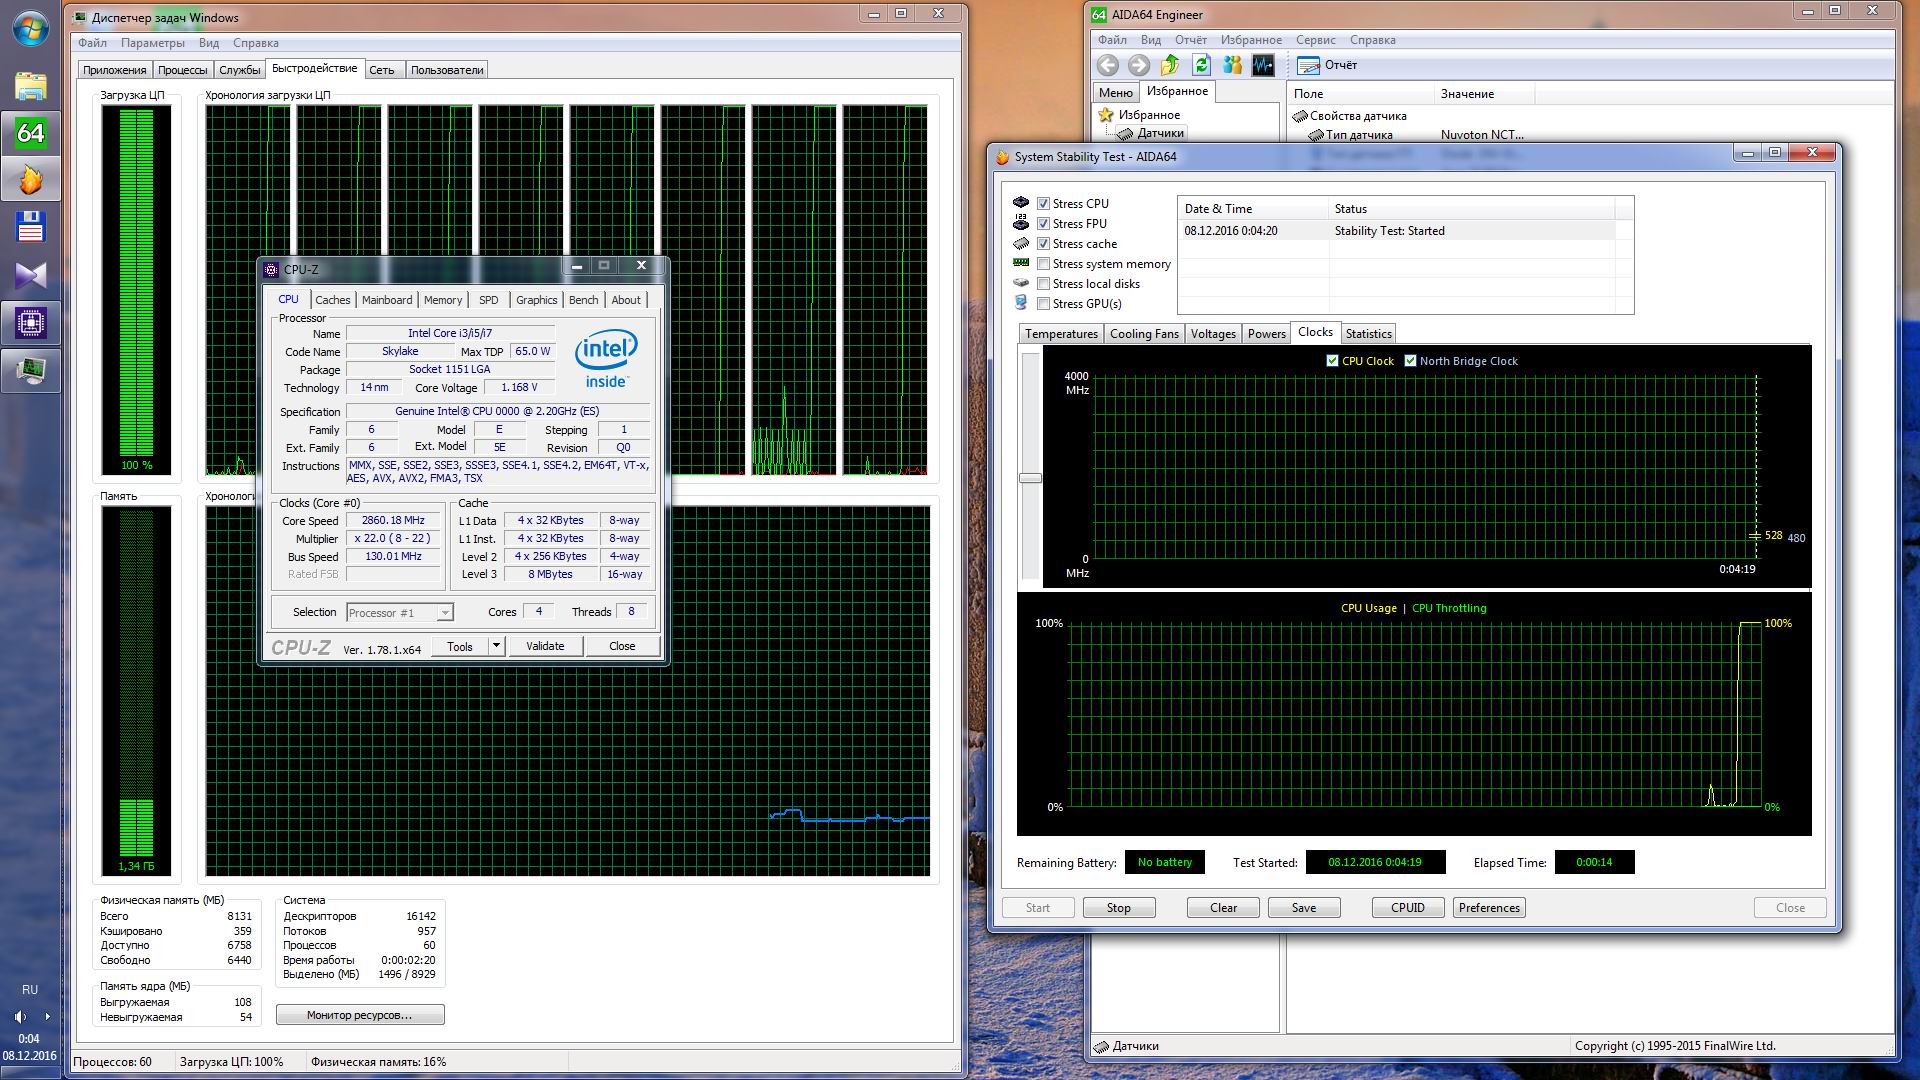Viewport: 1920px width, 1080px height.
Task: Open the Сервис menu in AIDA64
Action: (x=1315, y=40)
